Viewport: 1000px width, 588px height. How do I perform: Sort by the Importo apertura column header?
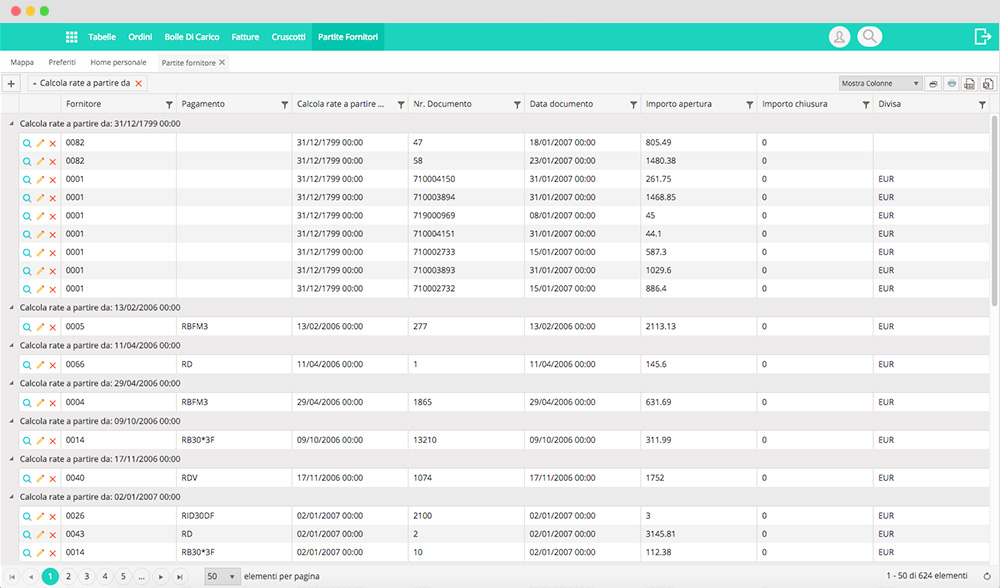[679, 104]
